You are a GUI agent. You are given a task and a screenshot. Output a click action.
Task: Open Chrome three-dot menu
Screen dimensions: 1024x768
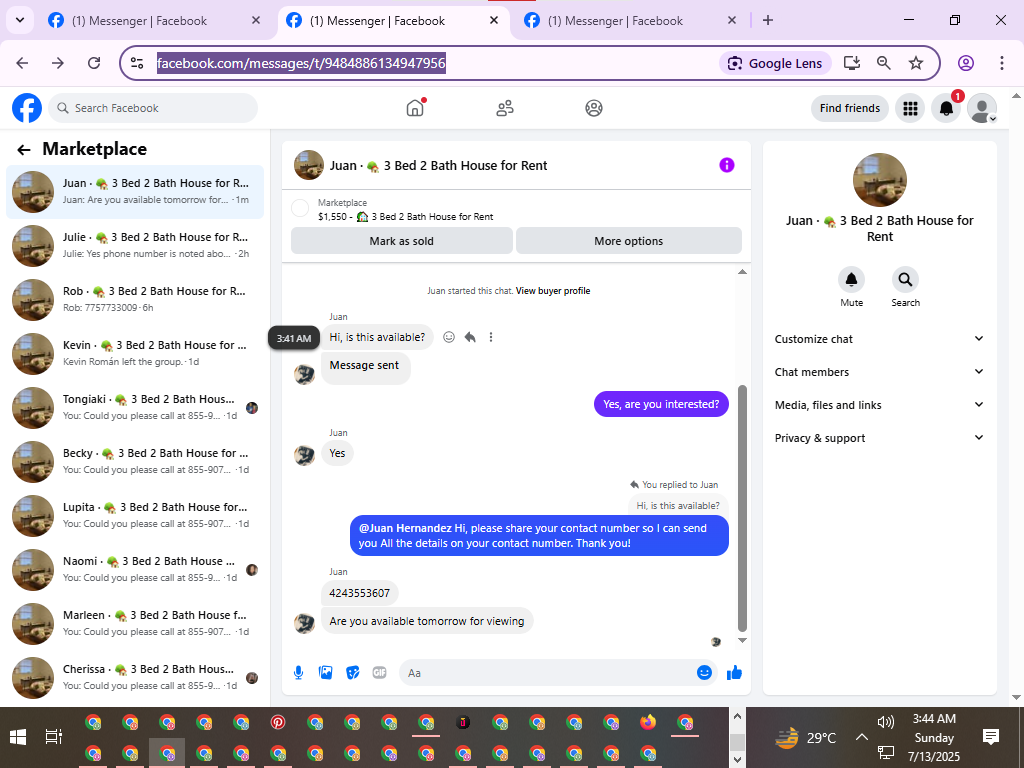[1002, 63]
